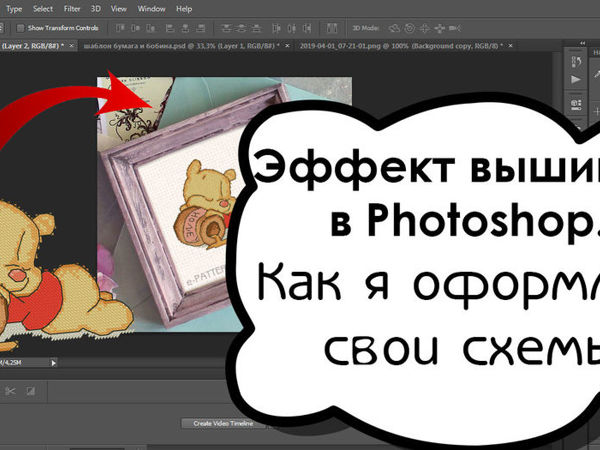The width and height of the screenshot is (600, 450).
Task: Click Distribute horizontal centers icon
Action: pyautogui.click(x=292, y=28)
